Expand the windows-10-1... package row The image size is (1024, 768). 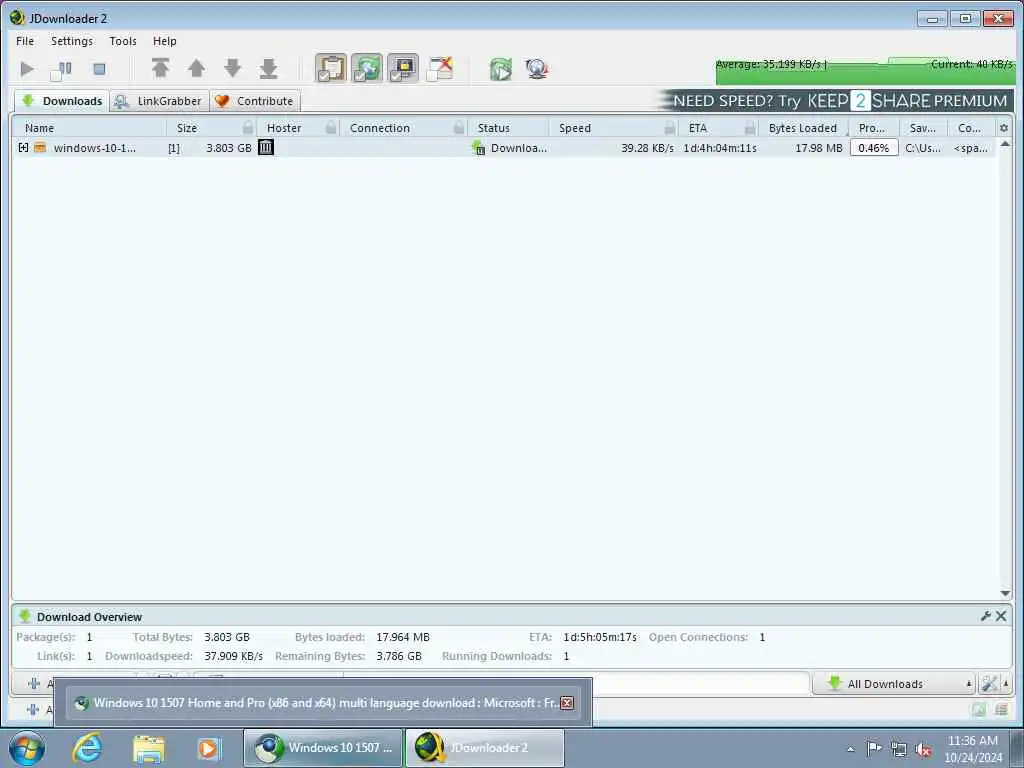point(24,148)
